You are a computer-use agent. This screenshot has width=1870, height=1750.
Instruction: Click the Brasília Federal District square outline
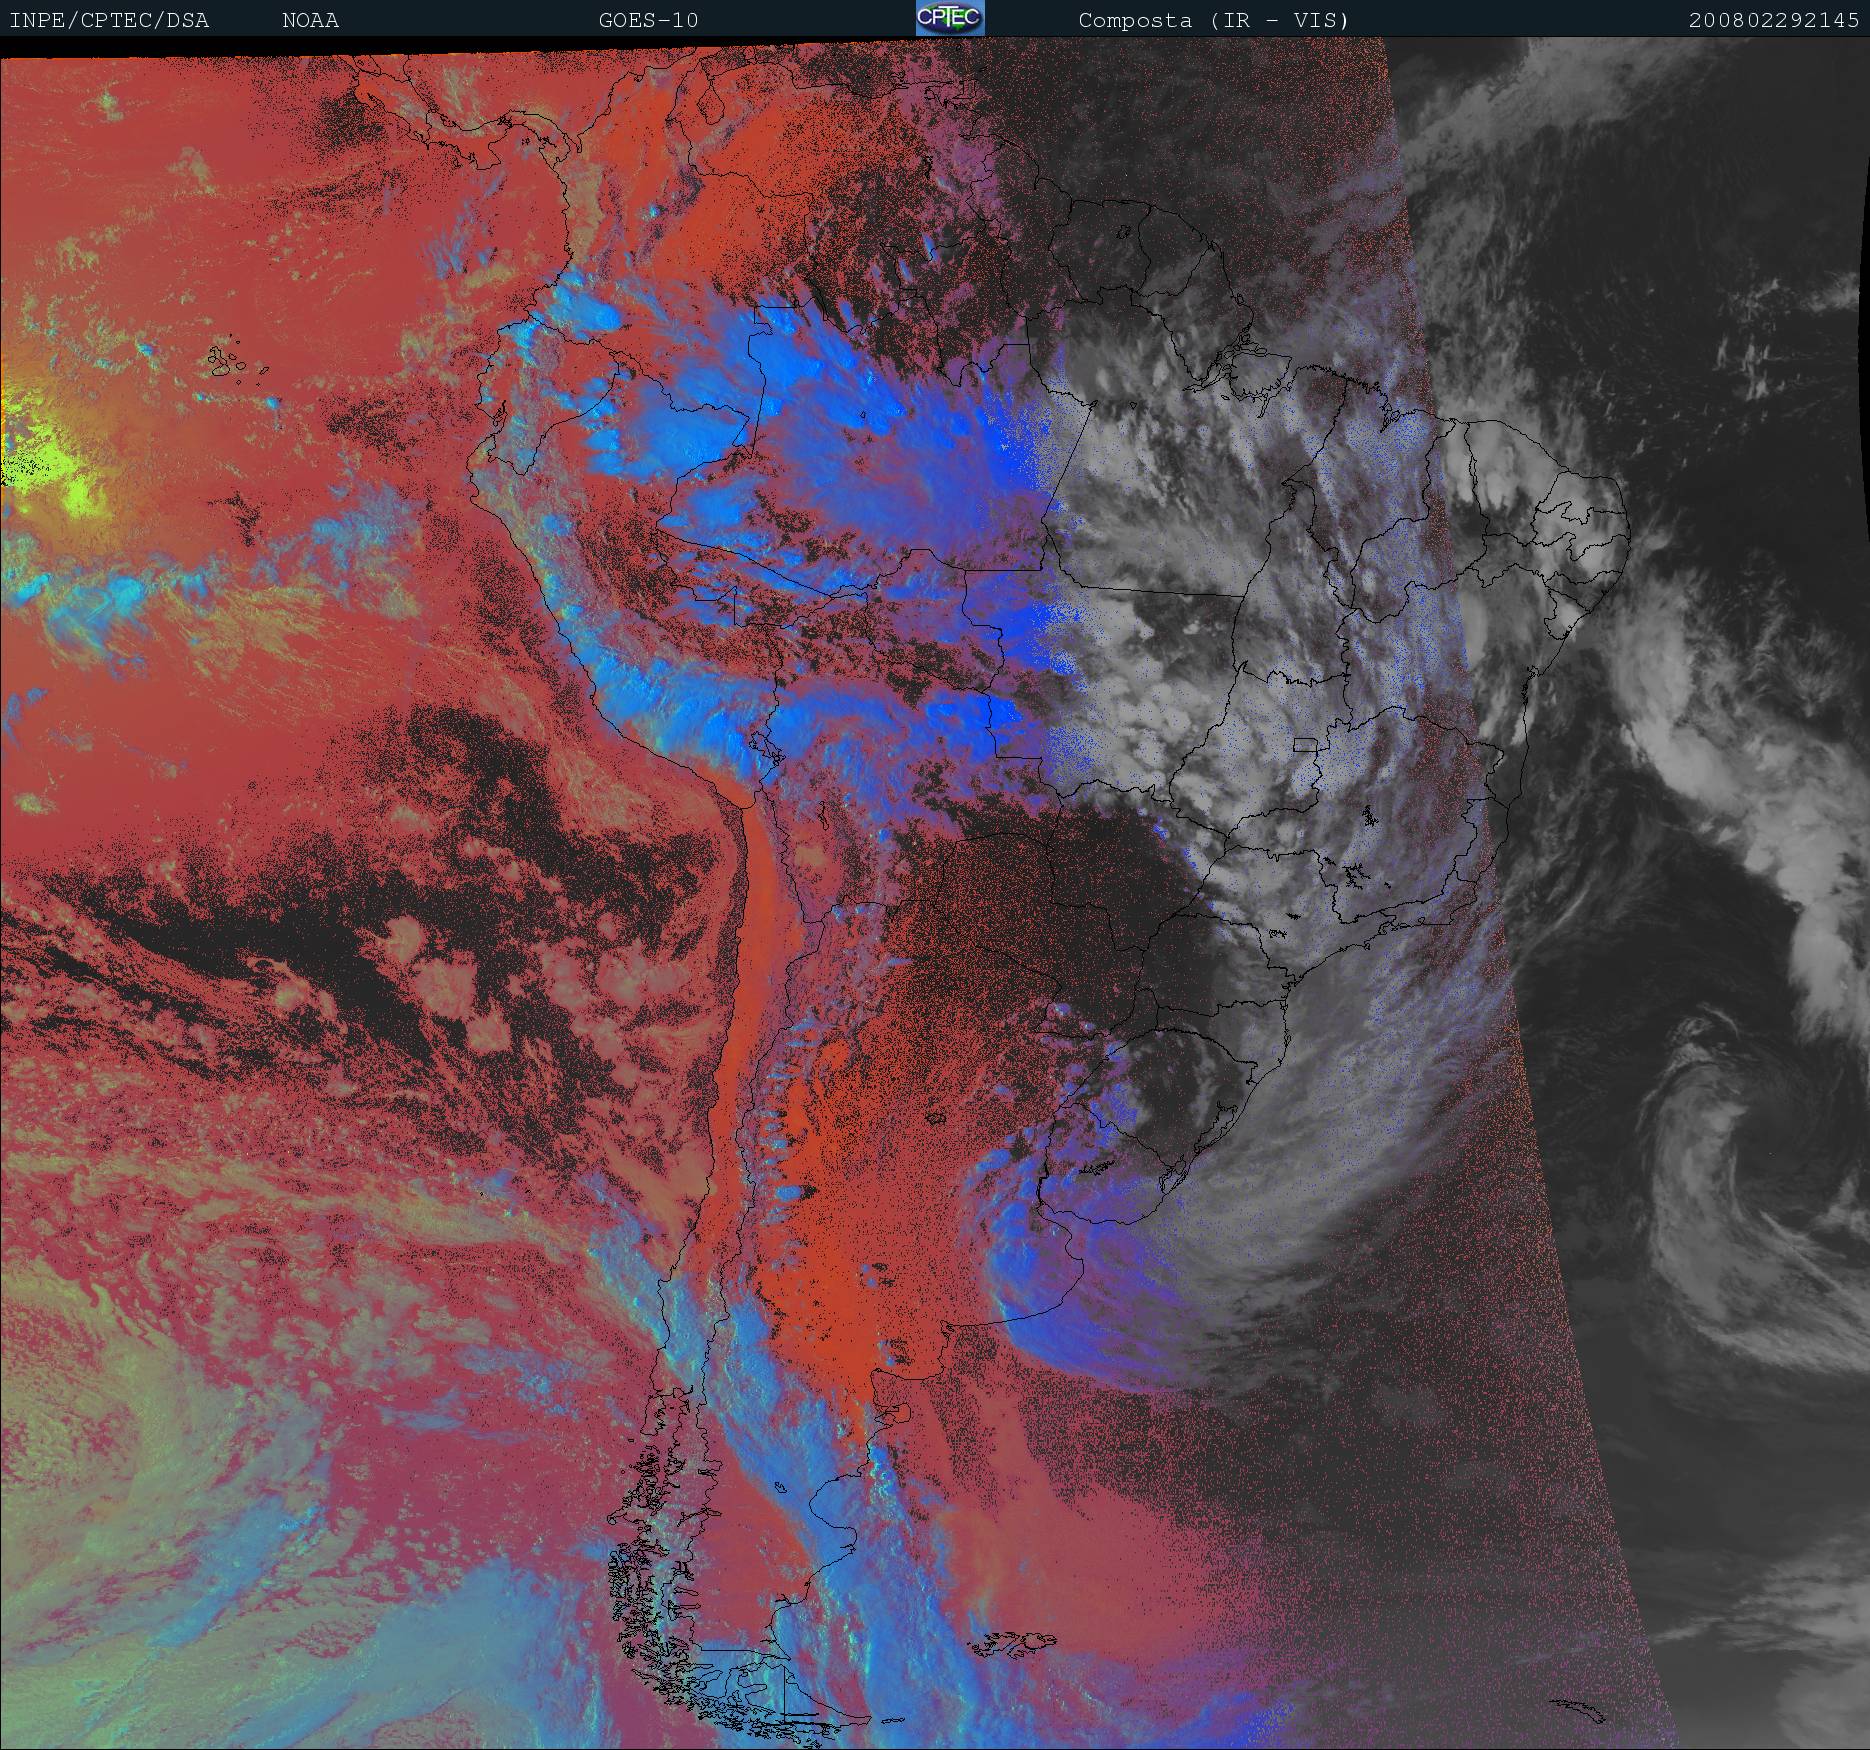(1304, 744)
